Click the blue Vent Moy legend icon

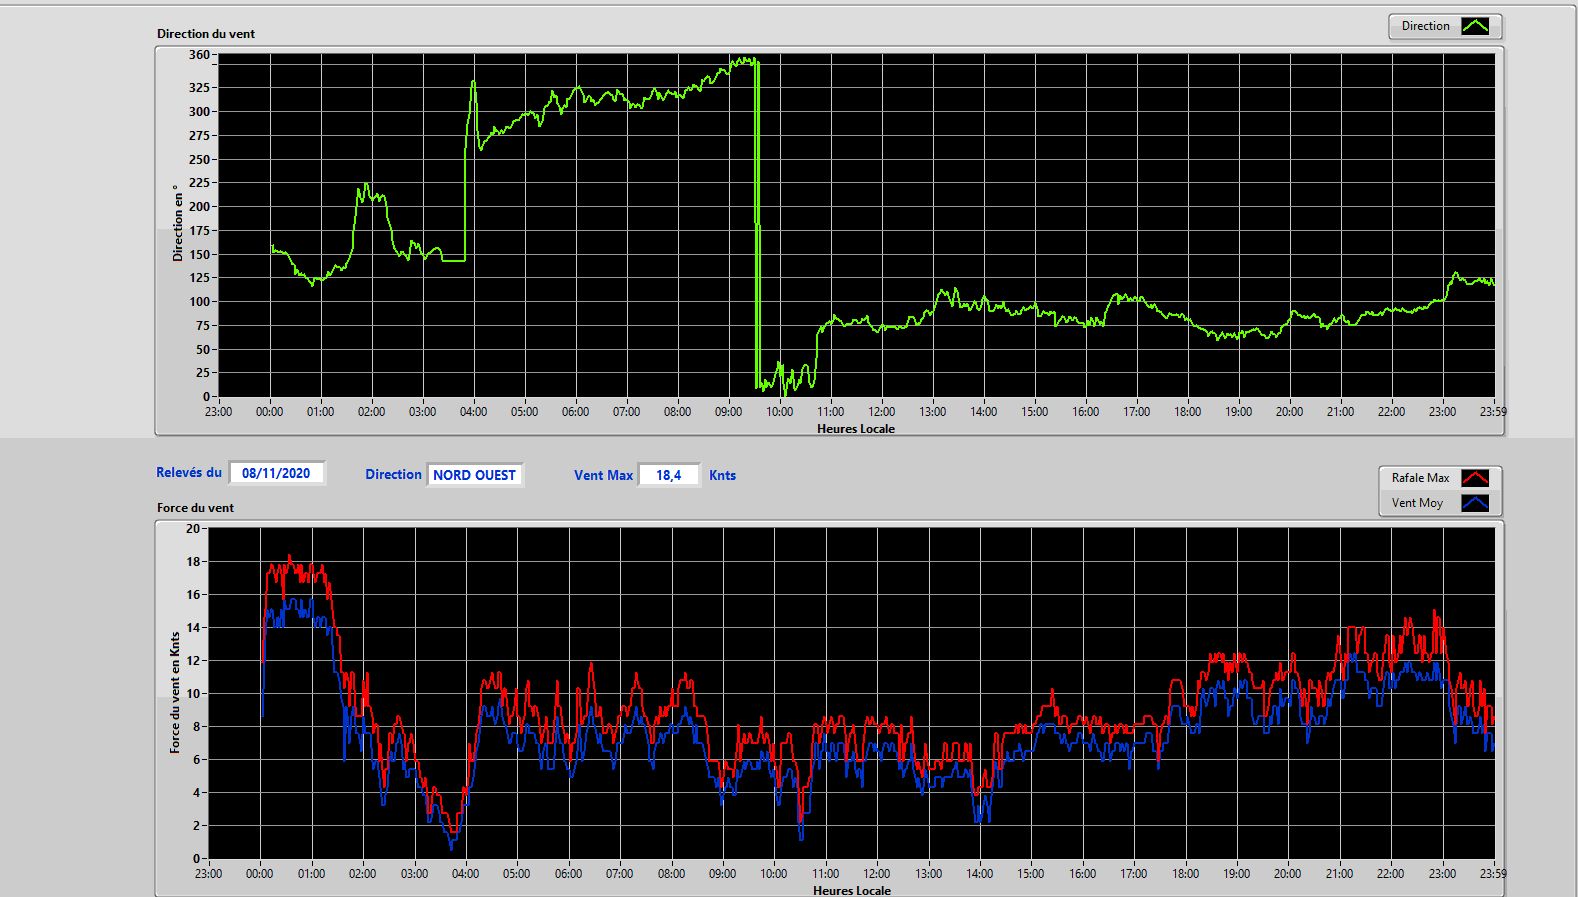pyautogui.click(x=1475, y=503)
